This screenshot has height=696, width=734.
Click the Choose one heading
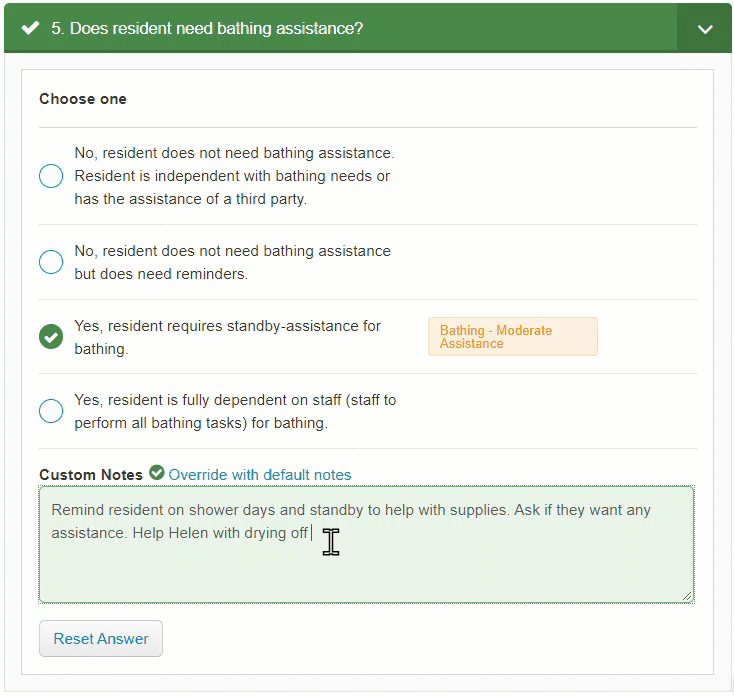coord(83,99)
